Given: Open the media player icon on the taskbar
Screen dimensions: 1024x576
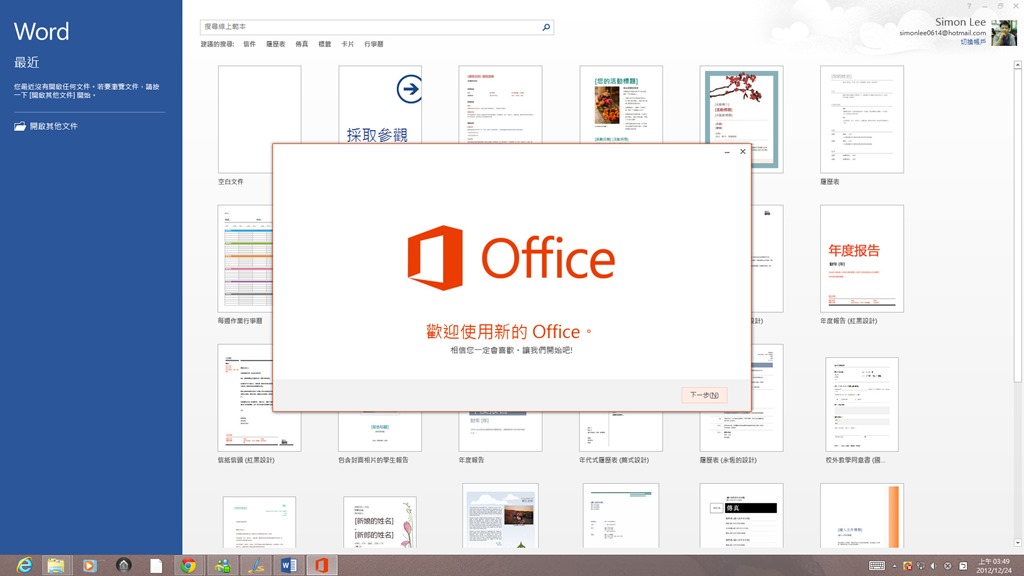Looking at the screenshot, I should click(89, 566).
